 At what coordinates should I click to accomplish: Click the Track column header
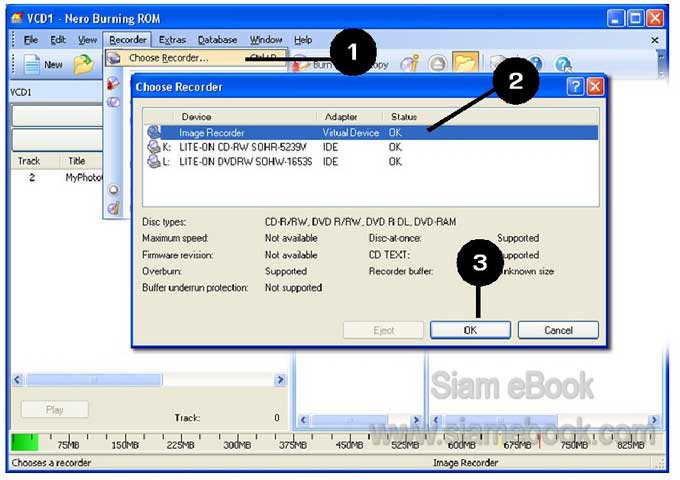pyautogui.click(x=35, y=161)
